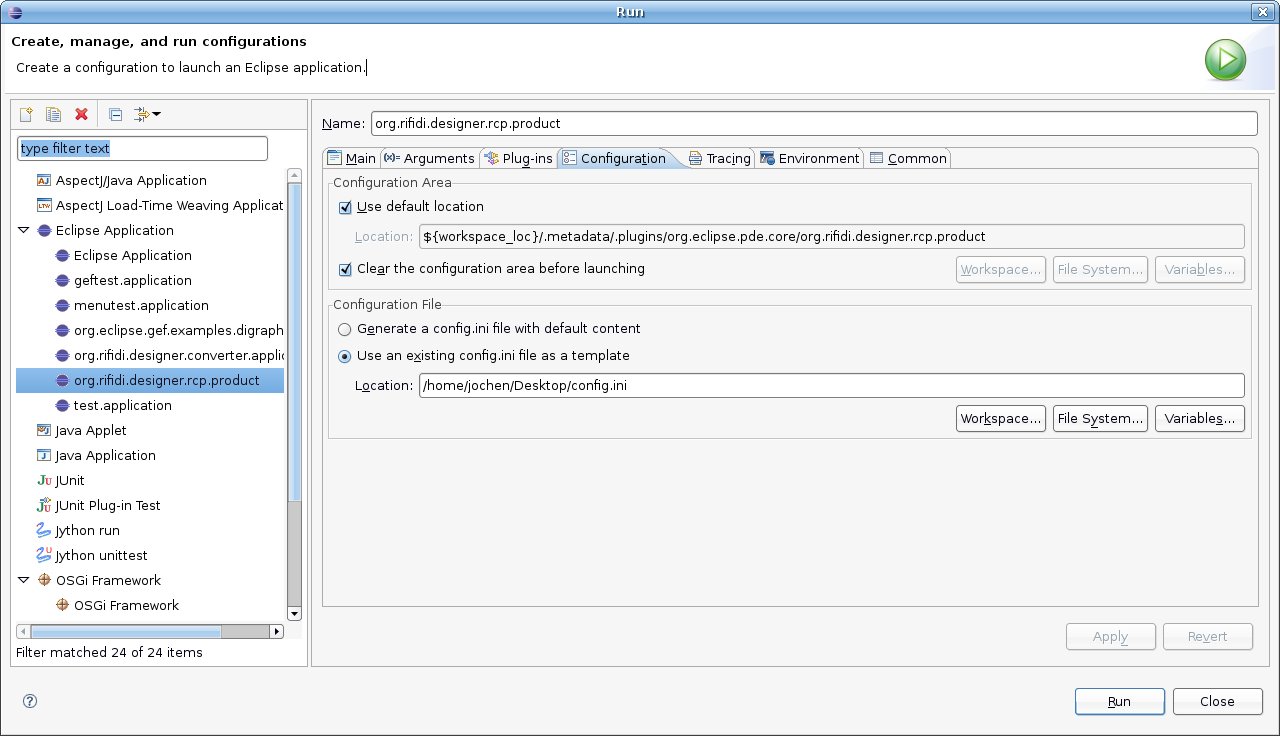Click the test.application launch icon
This screenshot has width=1280, height=736.
coord(61,406)
